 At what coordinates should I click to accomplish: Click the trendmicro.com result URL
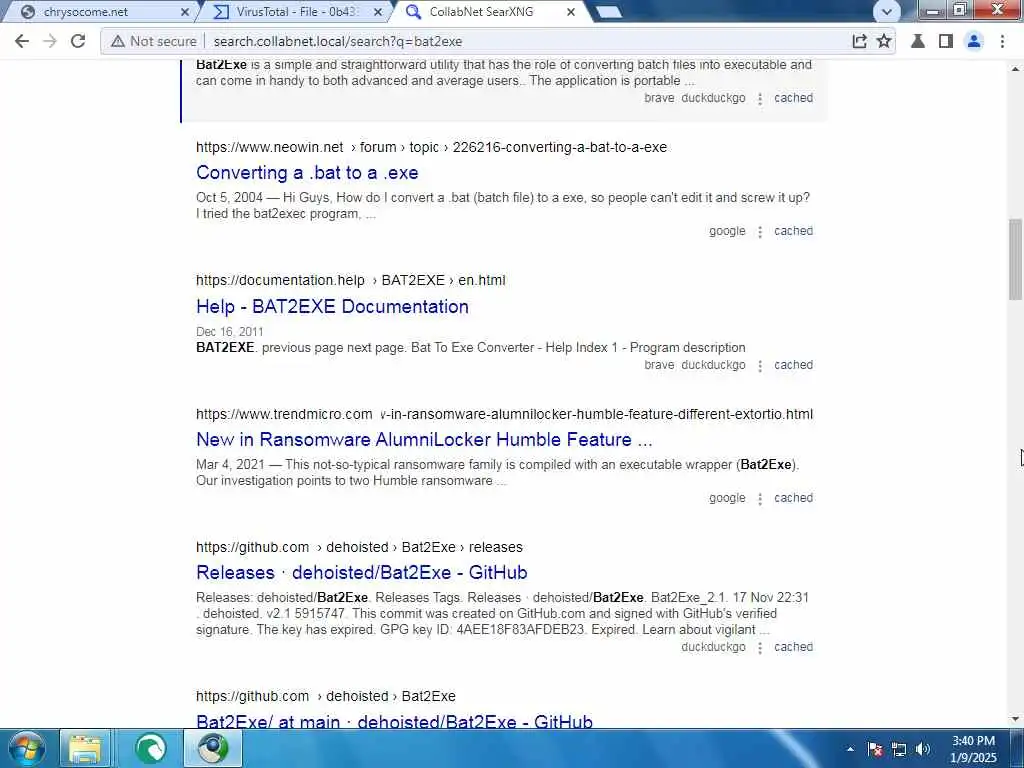click(504, 415)
